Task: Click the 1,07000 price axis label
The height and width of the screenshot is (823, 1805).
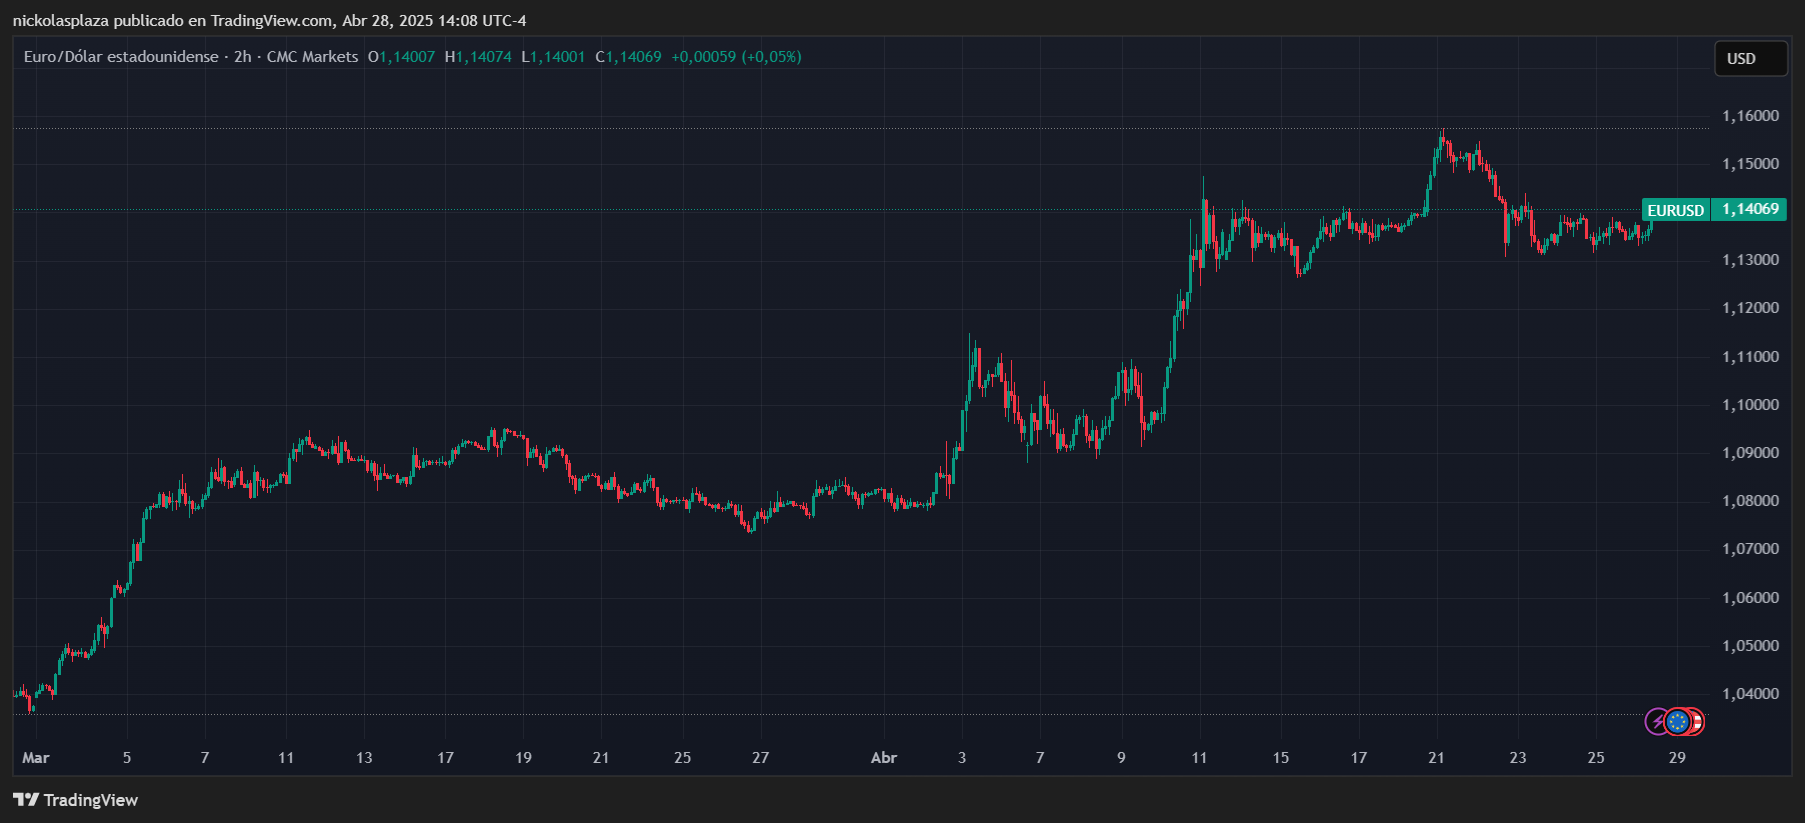Action: 1750,549
